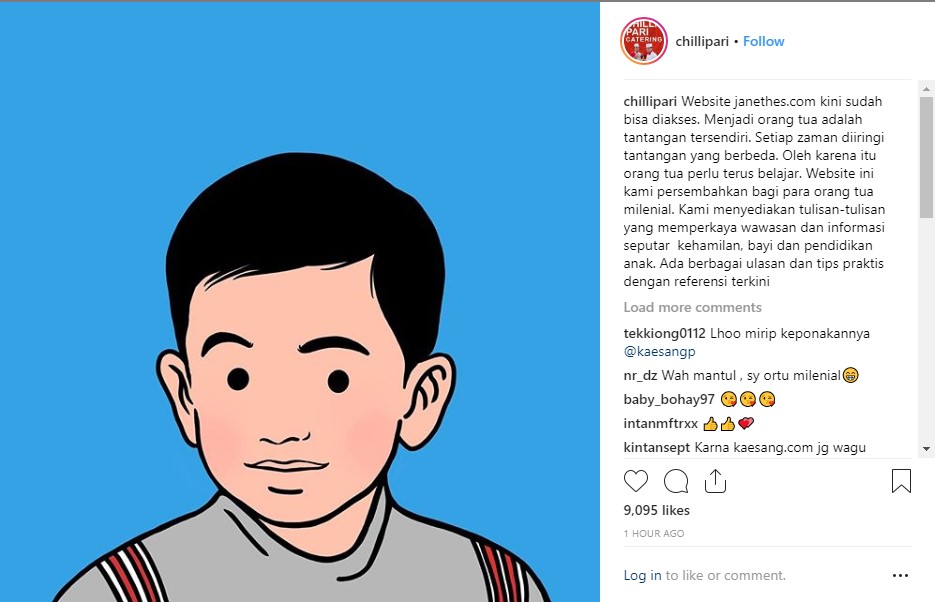Open the 1 HOUR AGO timestamp link
Image resolution: width=935 pixels, height=602 pixels.
point(654,533)
